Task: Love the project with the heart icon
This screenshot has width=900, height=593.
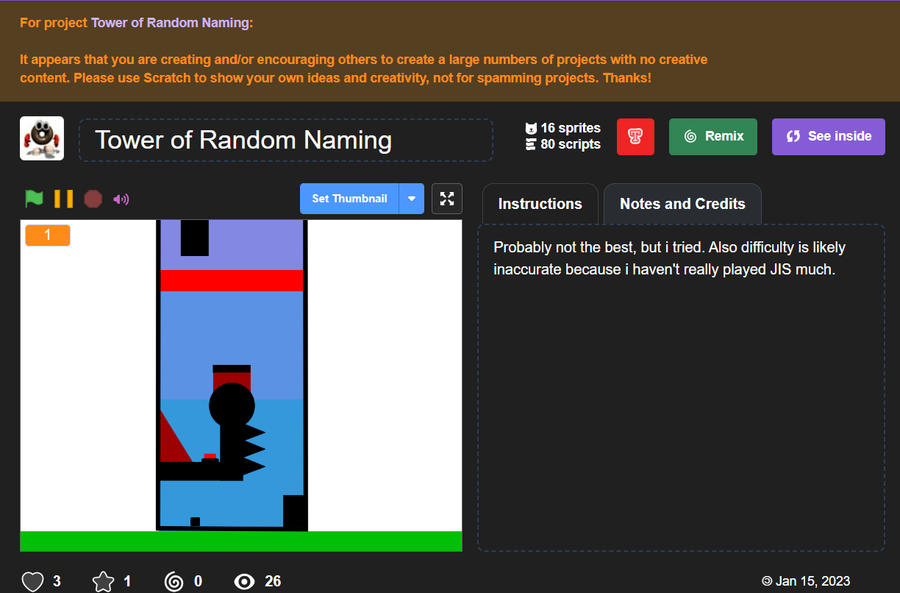Action: pos(33,581)
